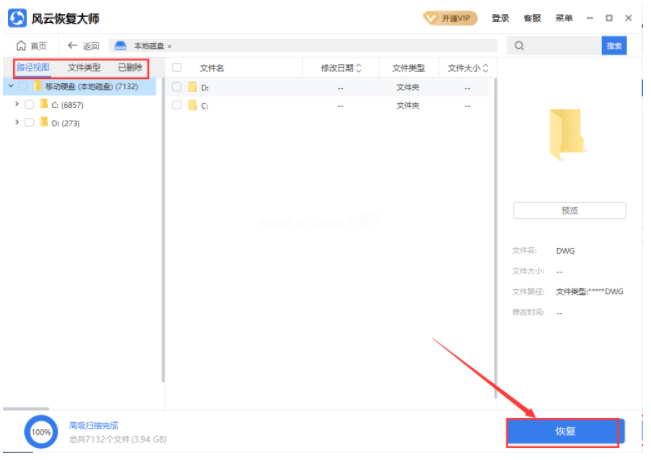Expand the D: (273) tree node
Viewport: 651px width, 460px height.
(x=17, y=122)
